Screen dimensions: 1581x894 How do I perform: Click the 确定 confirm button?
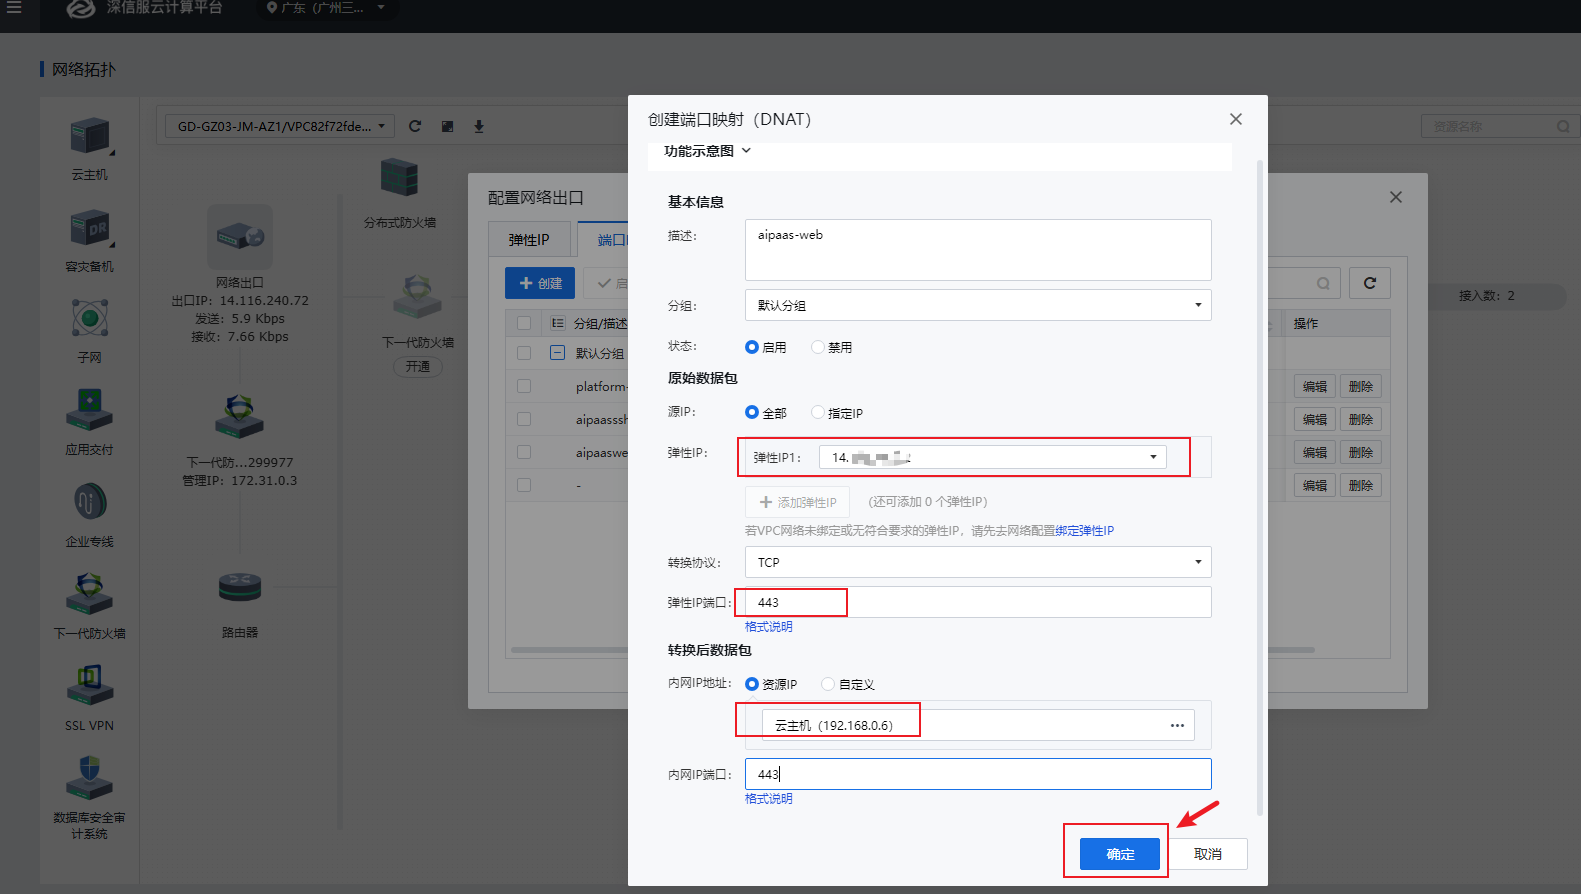coord(1119,854)
